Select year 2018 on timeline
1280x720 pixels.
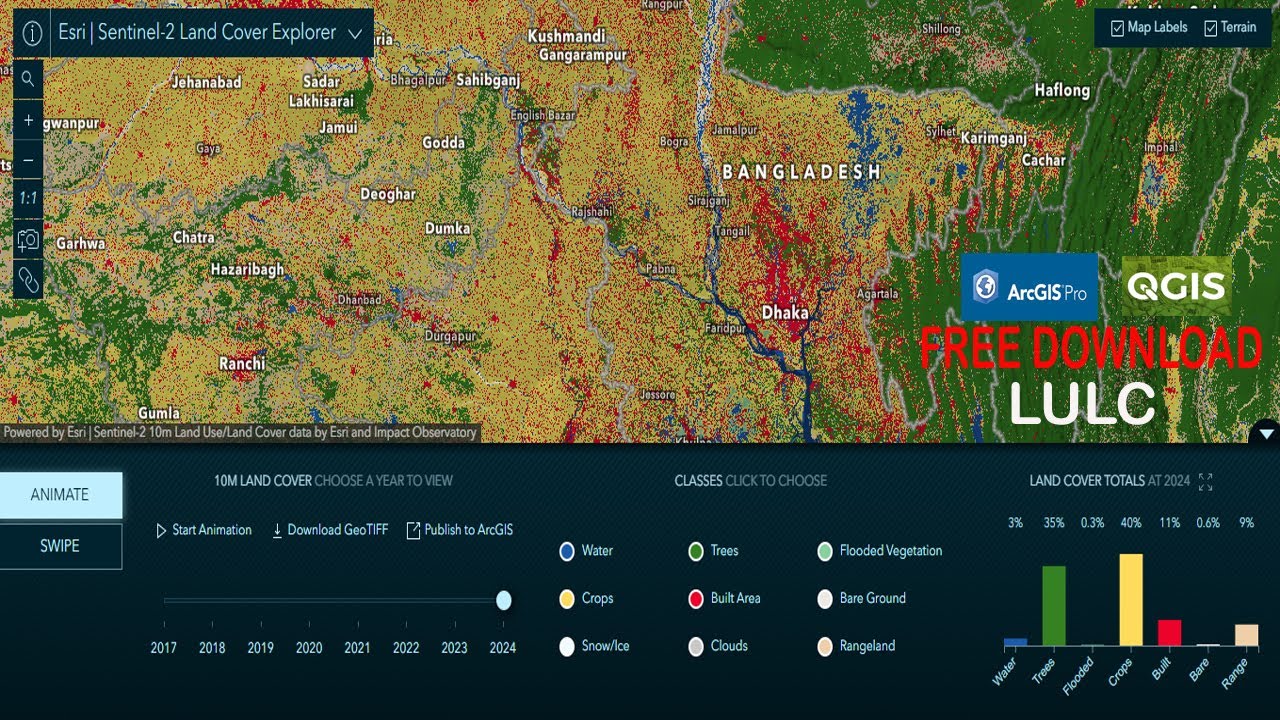click(212, 648)
